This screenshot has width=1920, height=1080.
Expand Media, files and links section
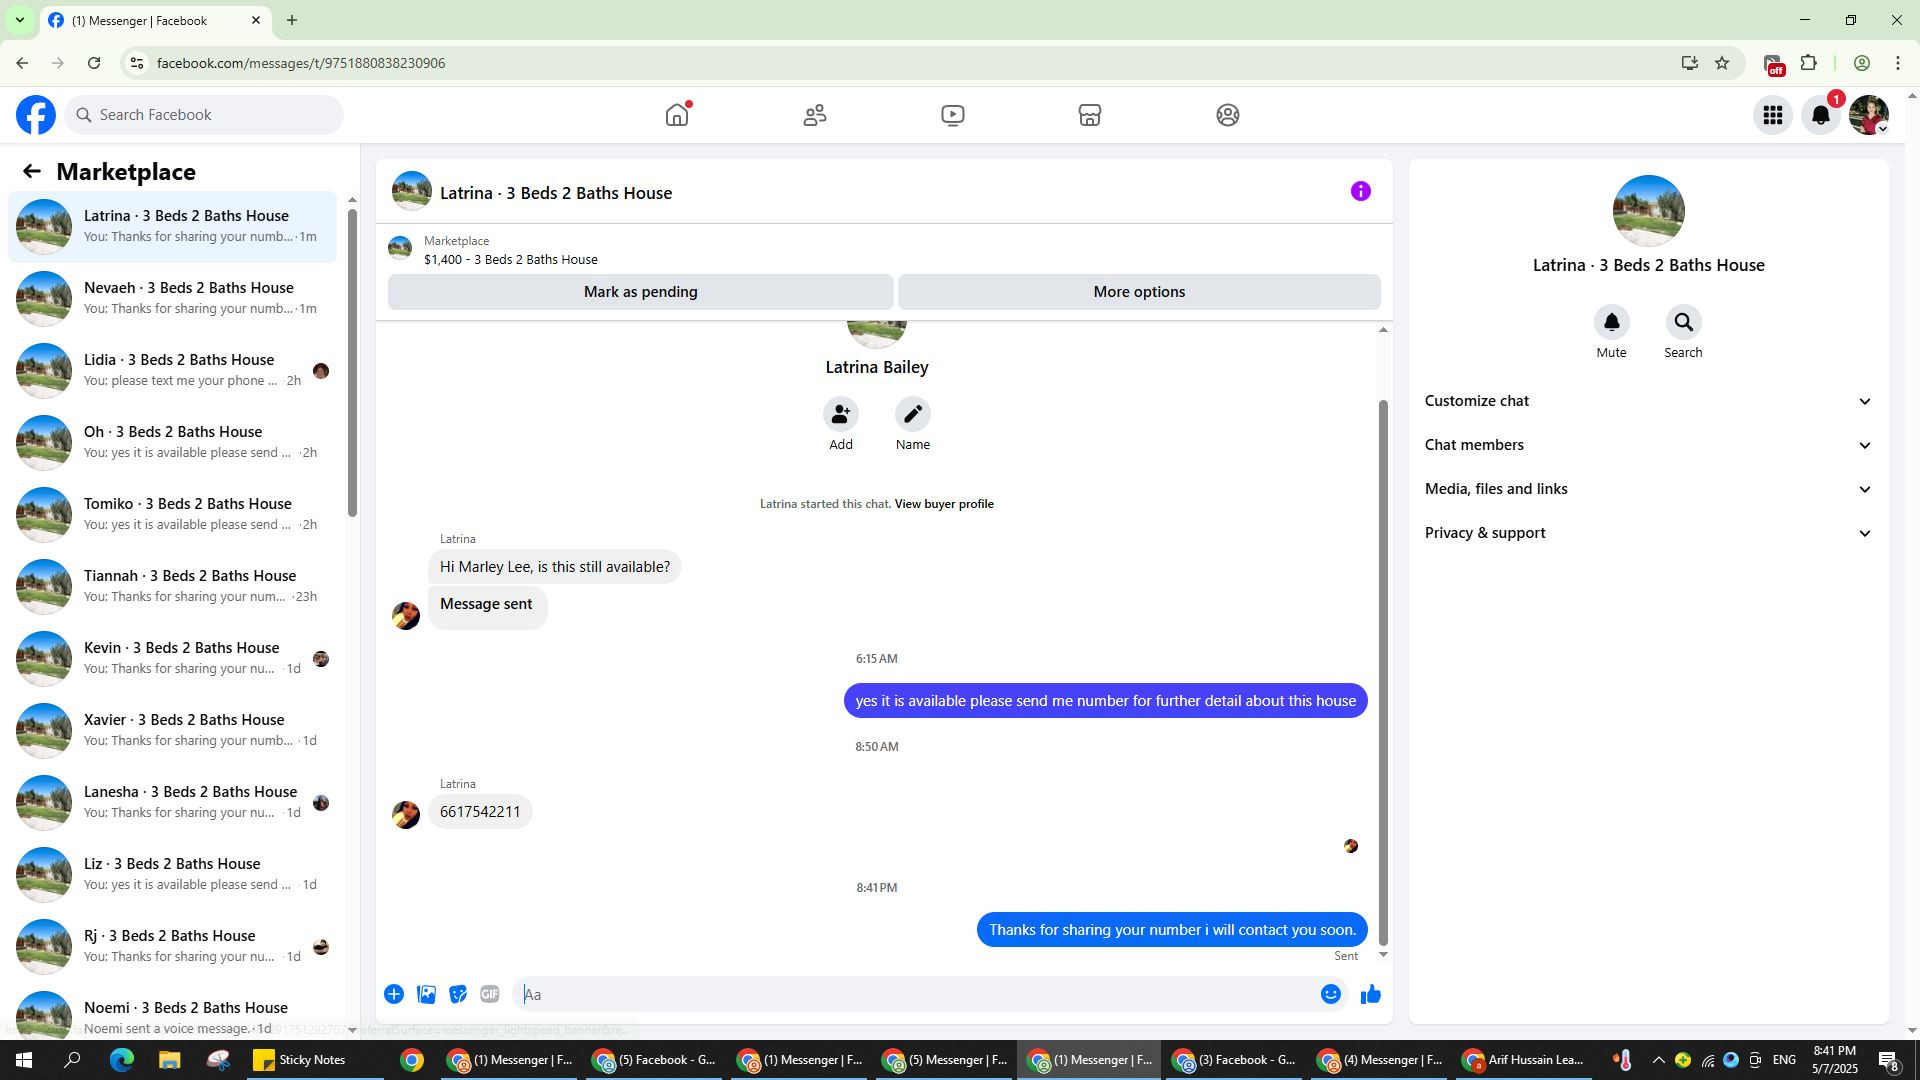pyautogui.click(x=1647, y=489)
